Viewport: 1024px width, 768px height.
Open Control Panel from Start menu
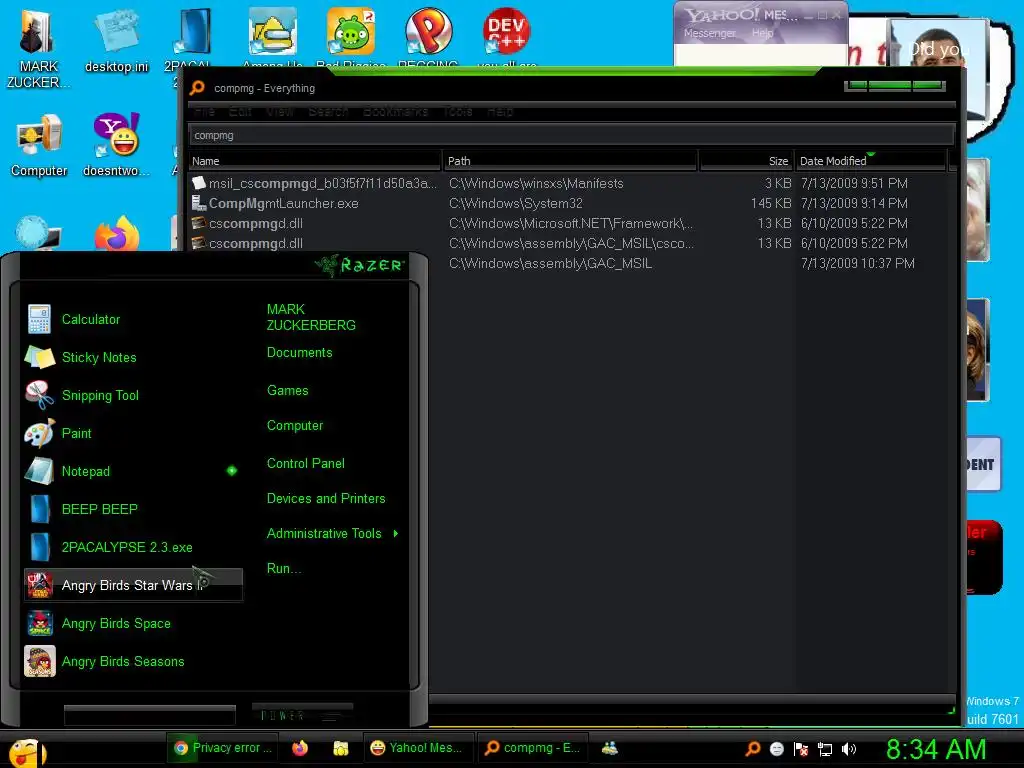click(x=306, y=464)
